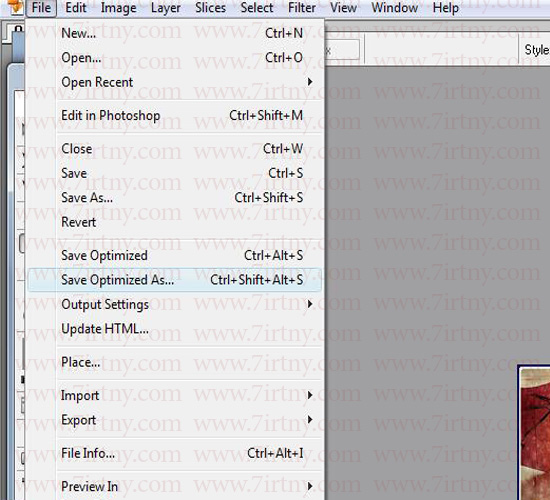Click the ImageReady app icon in menu bar

15,7
